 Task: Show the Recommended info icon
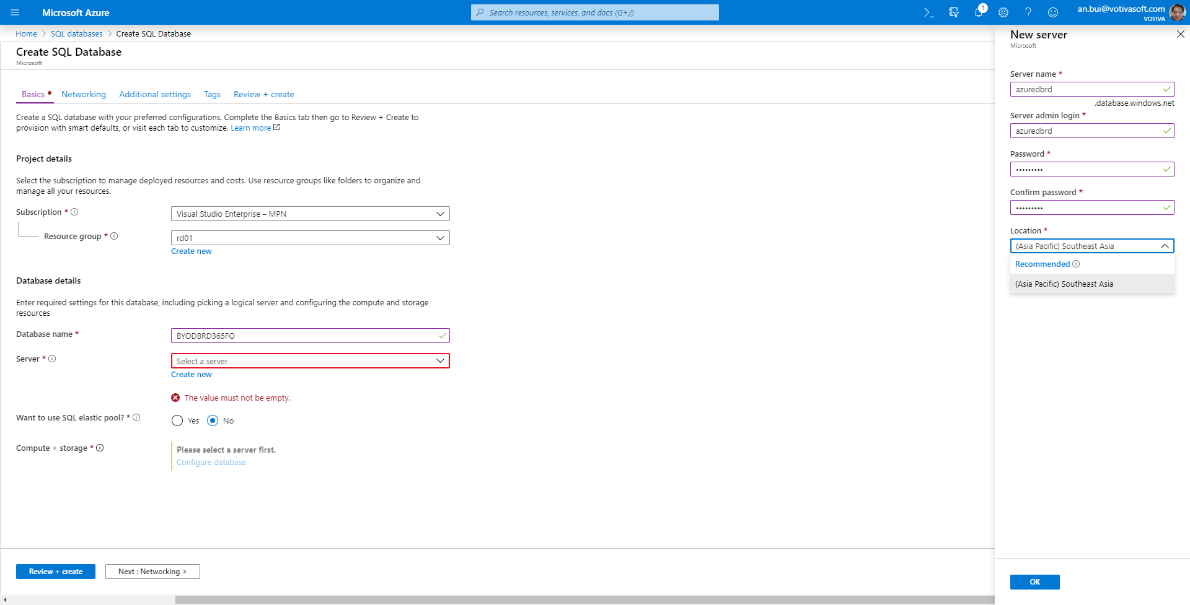click(x=1076, y=264)
